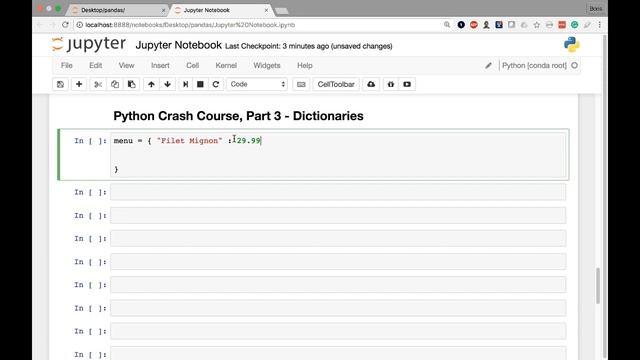Reload the page in the browser

[x=65, y=25]
